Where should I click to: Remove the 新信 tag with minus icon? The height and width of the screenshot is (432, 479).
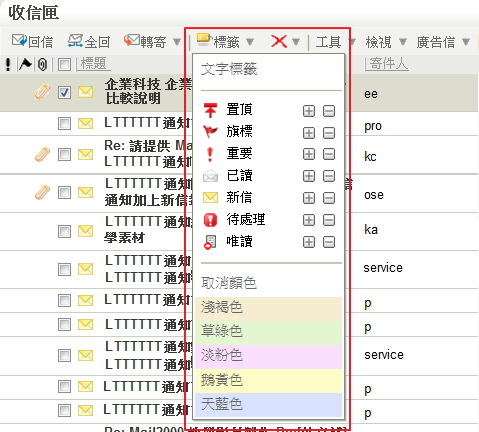[329, 198]
